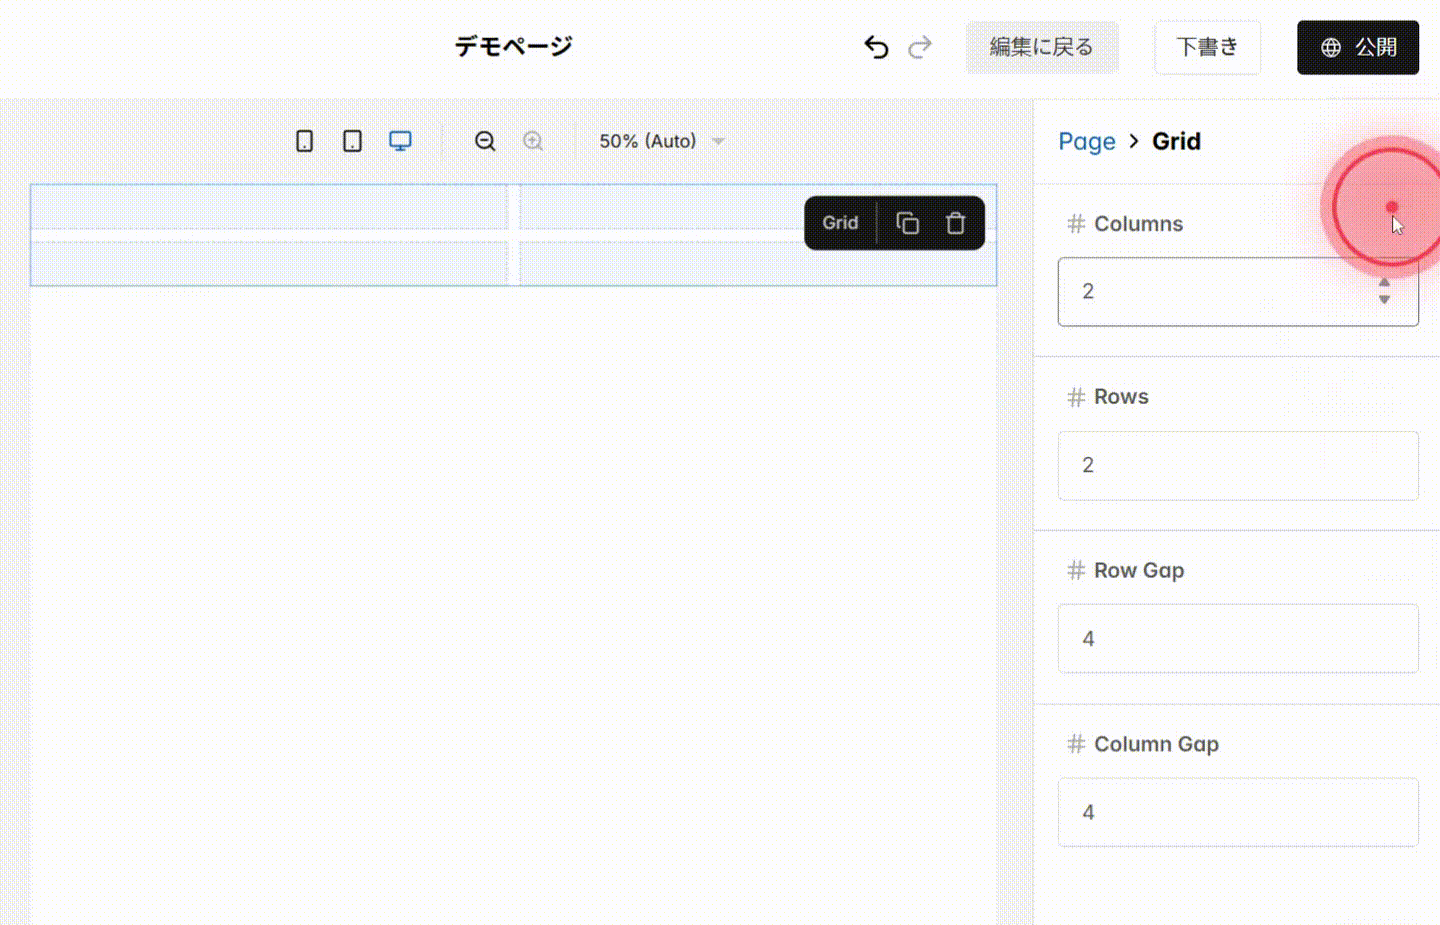1440x925 pixels.
Task: Switch to mobile phone preview
Action: pos(304,141)
